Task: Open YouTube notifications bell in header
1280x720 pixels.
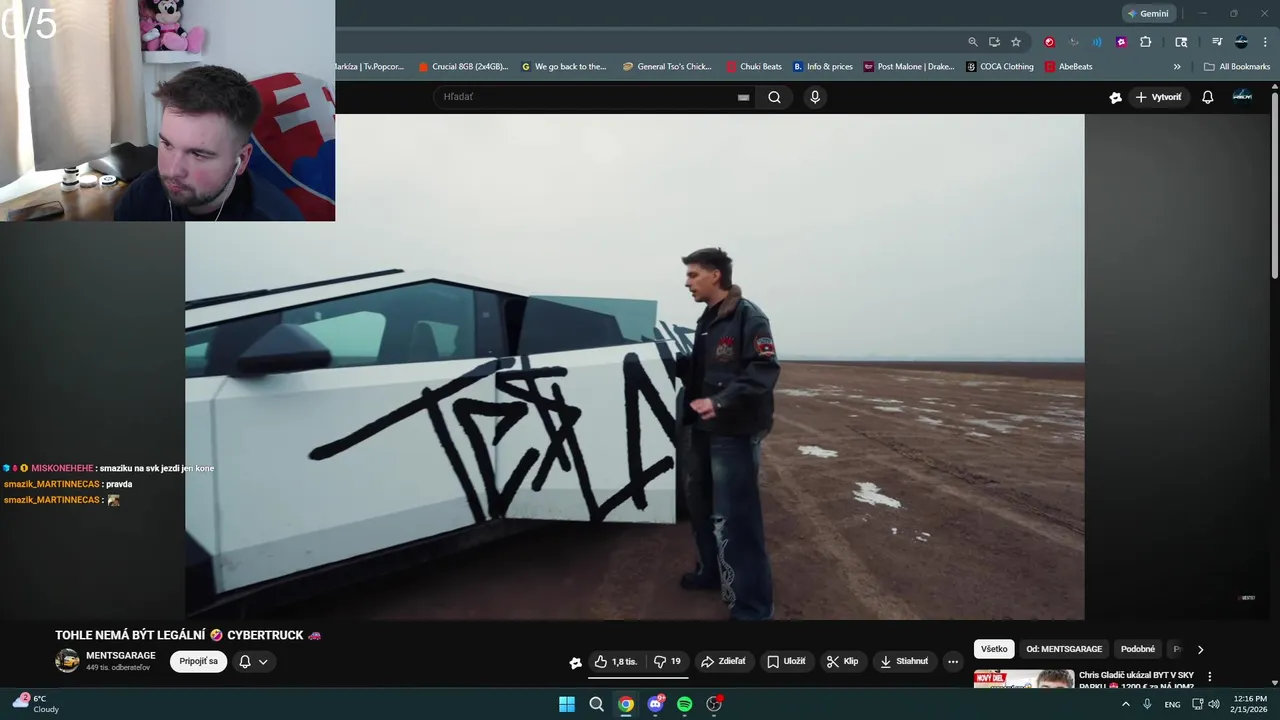Action: [1207, 97]
